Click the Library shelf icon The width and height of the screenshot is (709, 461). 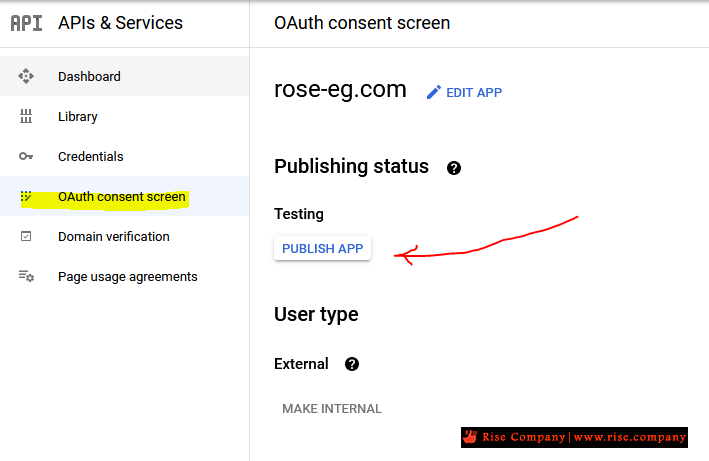click(26, 116)
